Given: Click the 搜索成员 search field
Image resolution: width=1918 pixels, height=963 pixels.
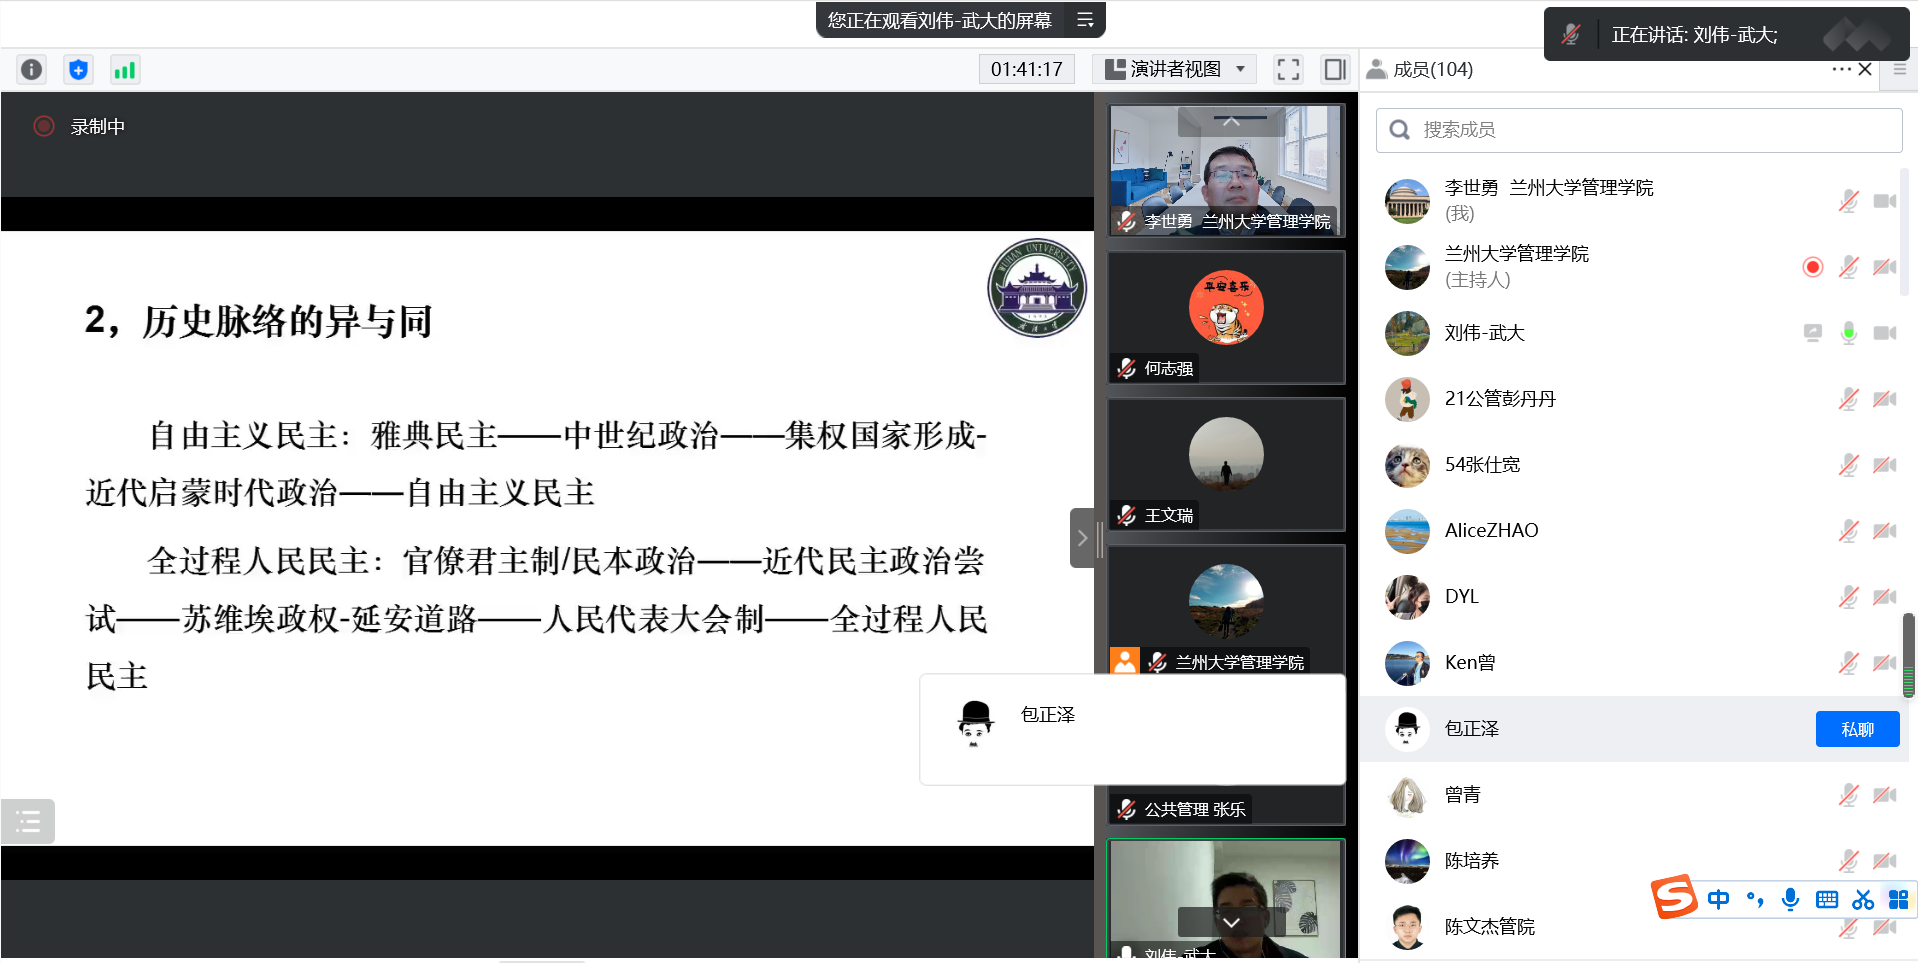Looking at the screenshot, I should (1640, 130).
